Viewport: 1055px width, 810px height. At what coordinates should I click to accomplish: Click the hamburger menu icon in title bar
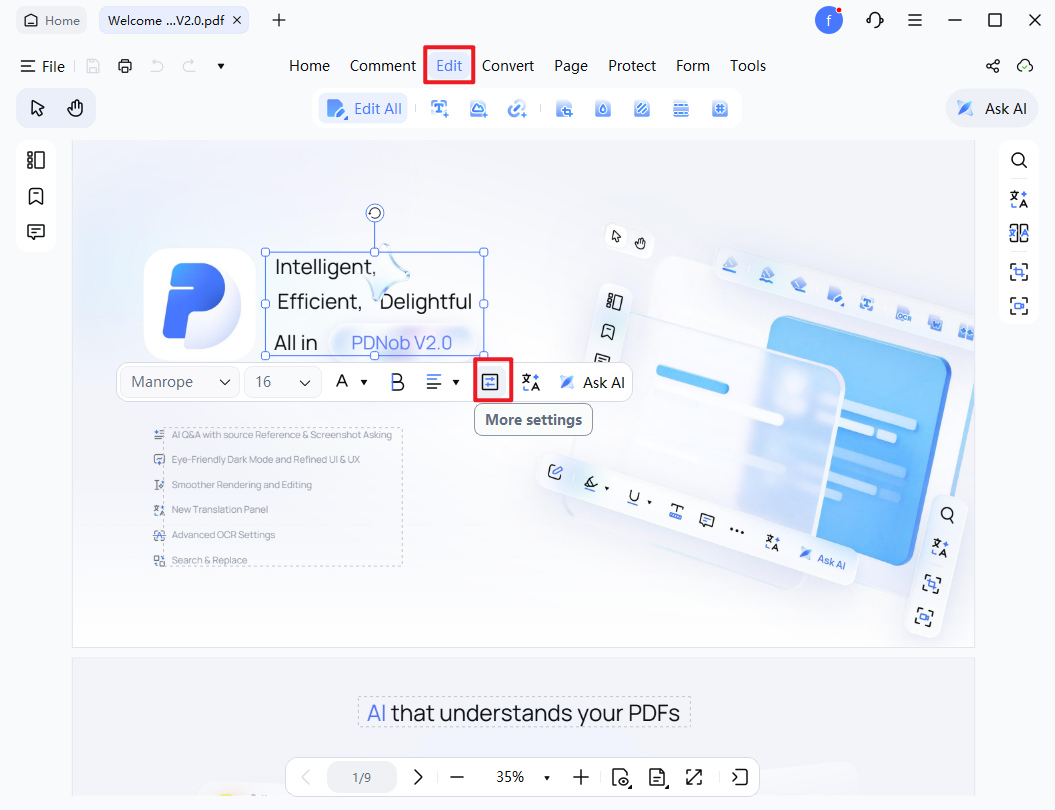tap(914, 20)
